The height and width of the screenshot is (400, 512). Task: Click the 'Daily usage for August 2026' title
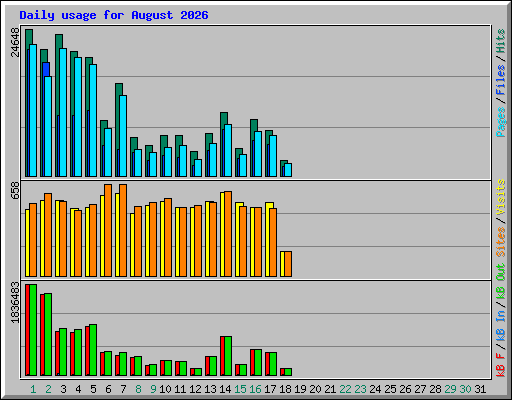(114, 15)
